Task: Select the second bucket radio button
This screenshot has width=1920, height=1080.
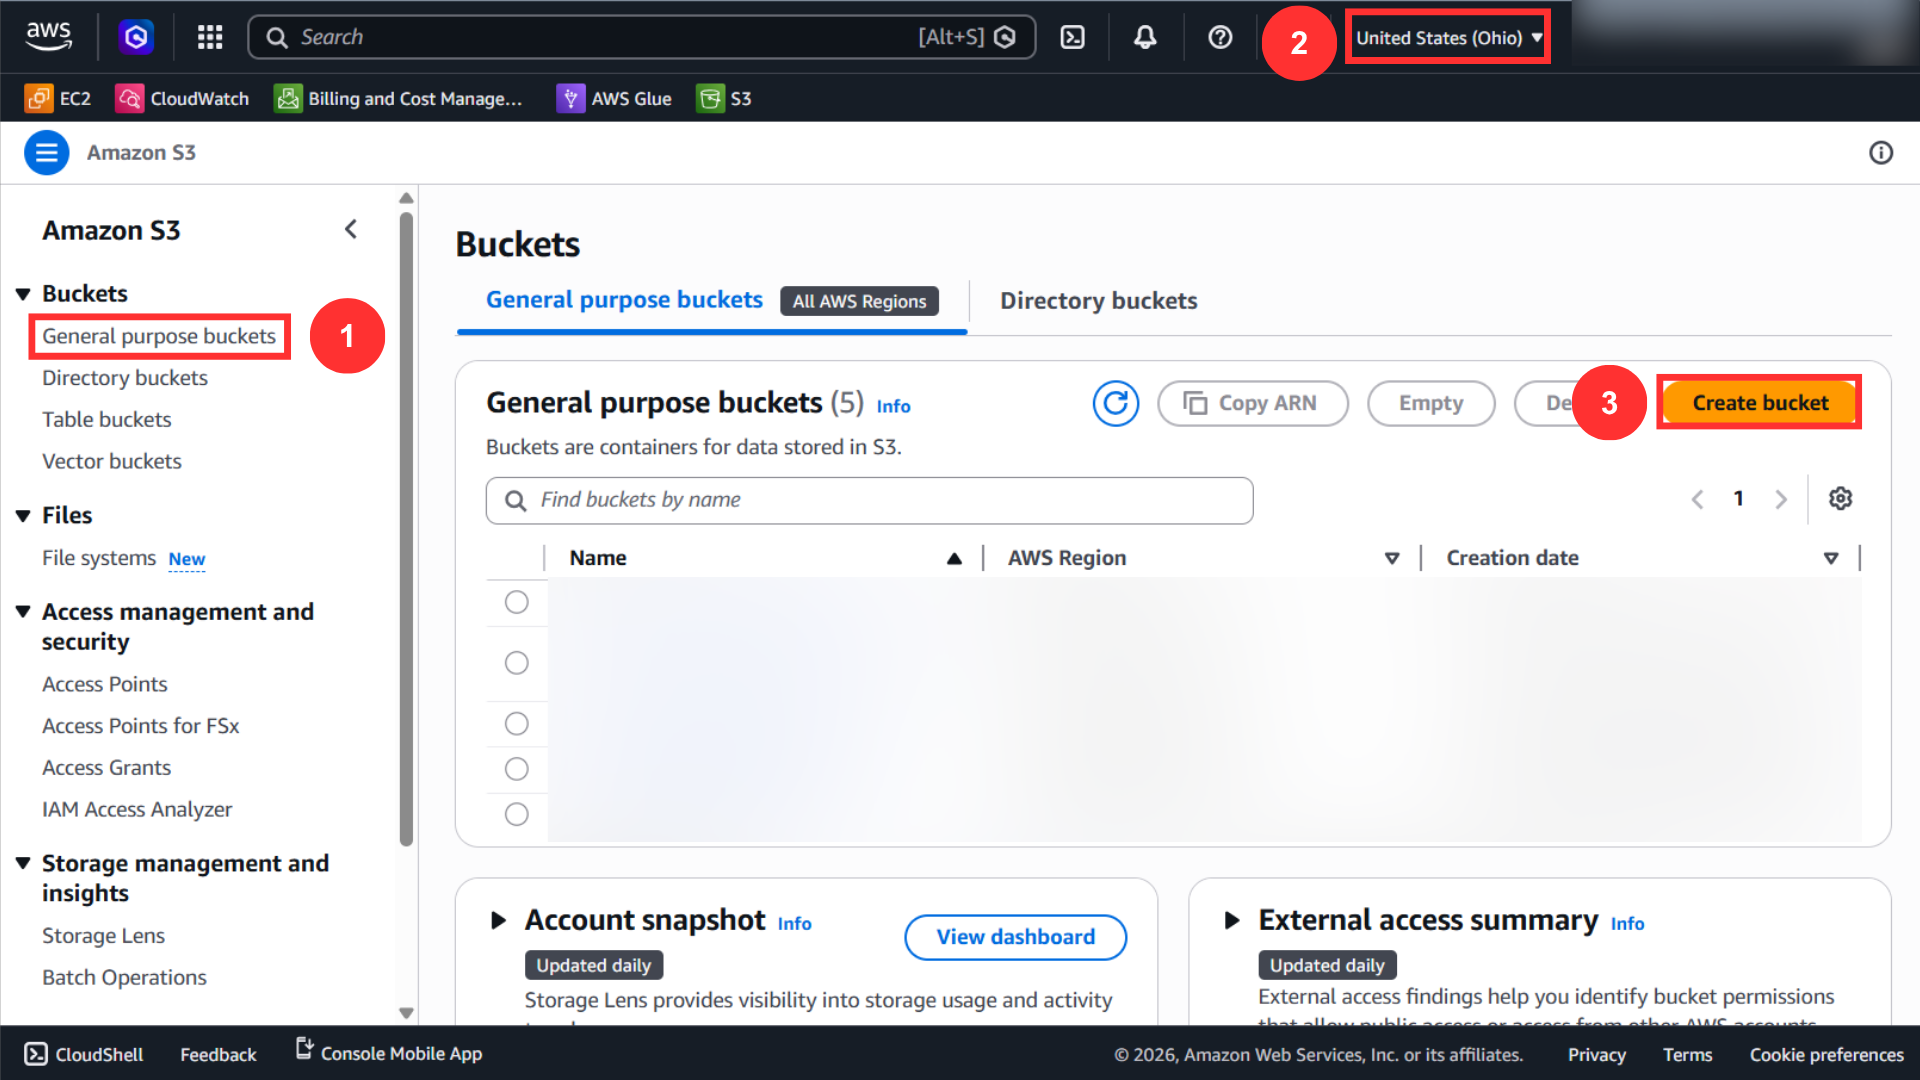Action: coord(516,663)
